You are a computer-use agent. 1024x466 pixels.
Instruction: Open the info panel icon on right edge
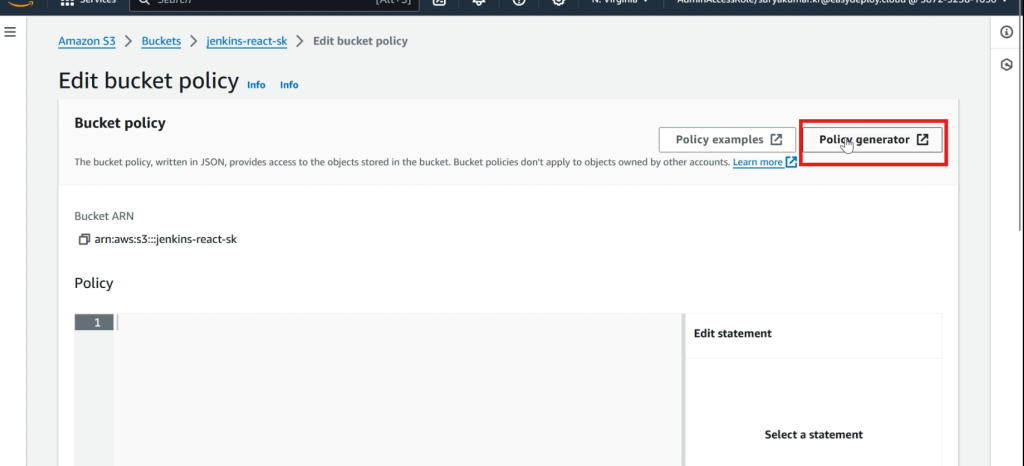[x=1007, y=32]
